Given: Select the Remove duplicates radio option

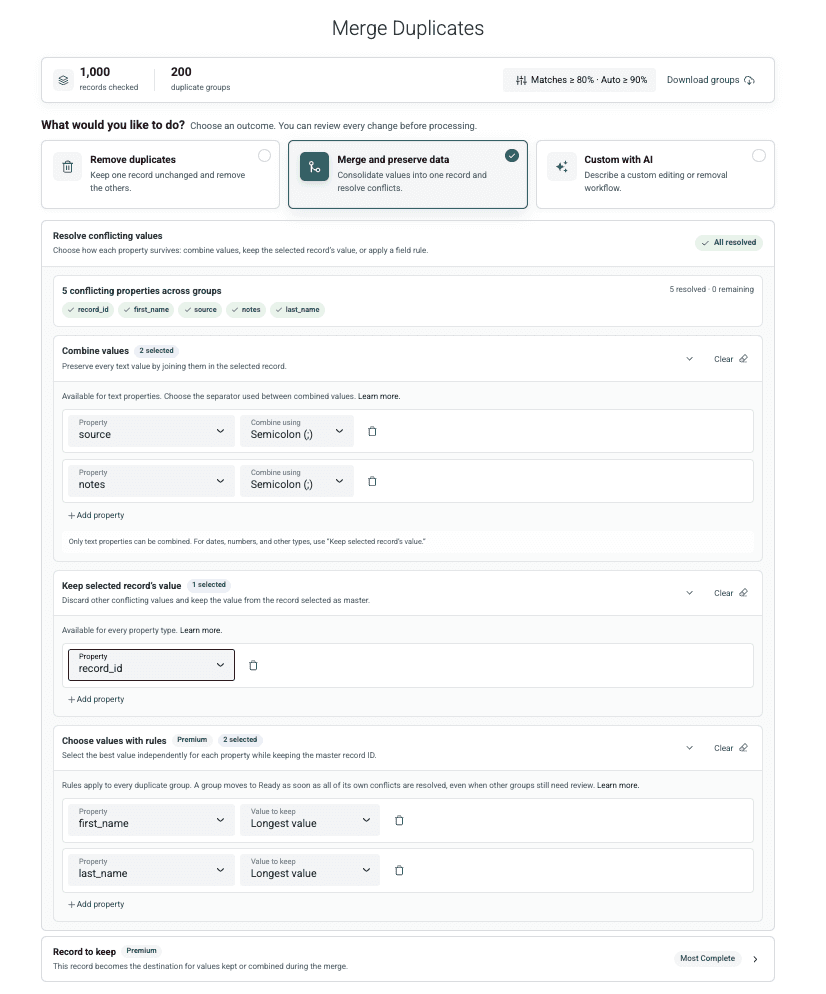Looking at the screenshot, I should click(x=264, y=155).
